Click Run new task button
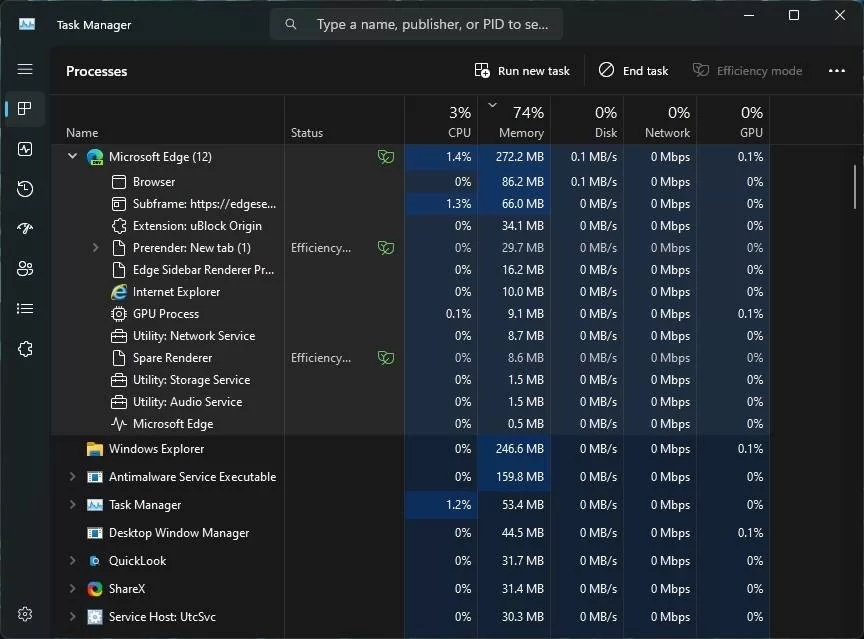Image resolution: width=864 pixels, height=639 pixels. [522, 71]
